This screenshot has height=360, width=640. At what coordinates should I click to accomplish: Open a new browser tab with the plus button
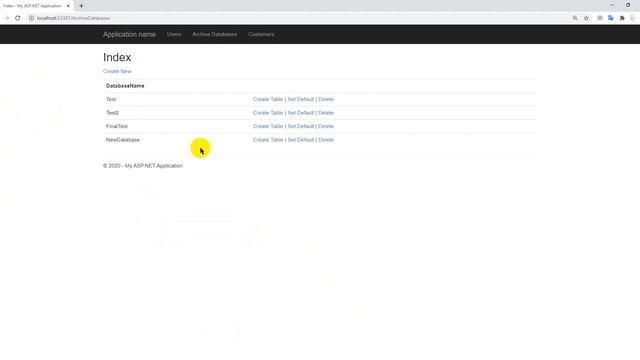pyautogui.click(x=81, y=6)
